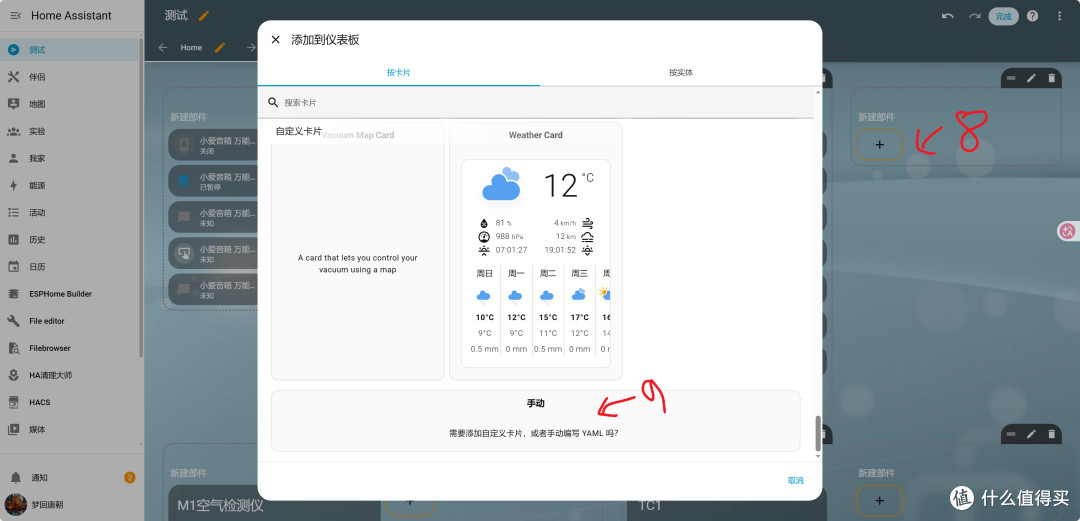Click plus button in top-right 新建部件 section
This screenshot has height=521, width=1080.
(879, 145)
